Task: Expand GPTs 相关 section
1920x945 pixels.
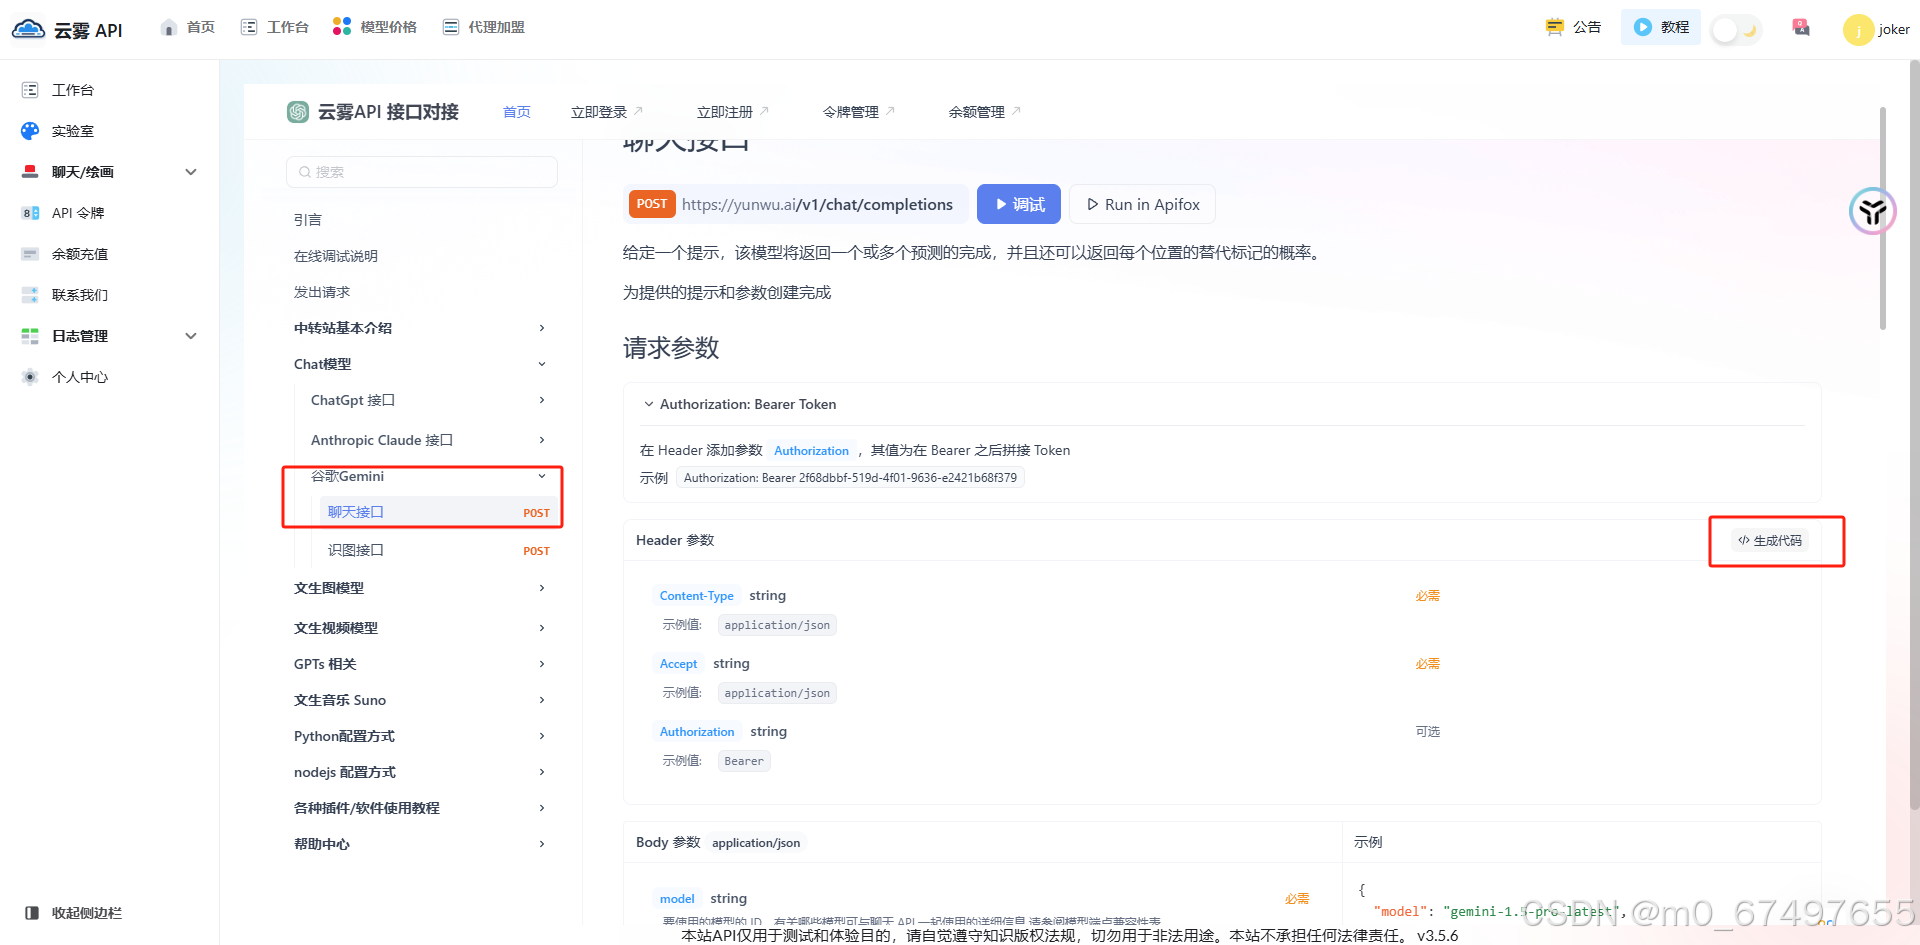Action: tap(422, 664)
